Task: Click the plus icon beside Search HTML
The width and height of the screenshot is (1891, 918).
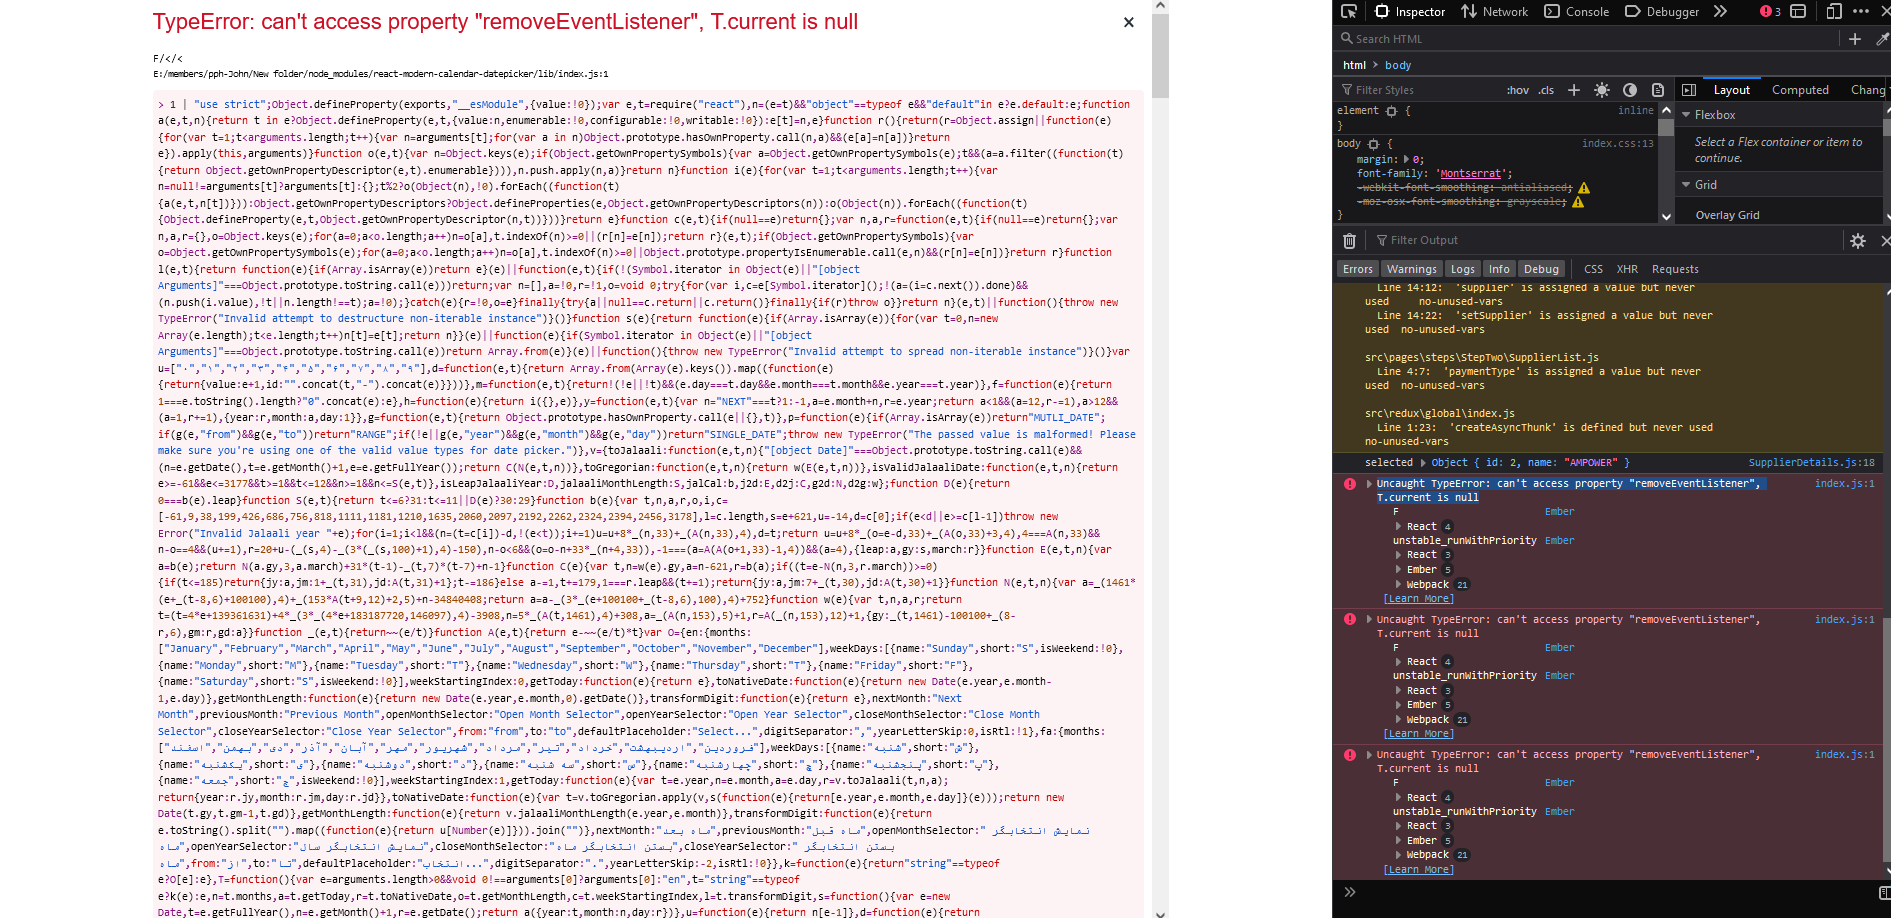Action: tap(1855, 39)
